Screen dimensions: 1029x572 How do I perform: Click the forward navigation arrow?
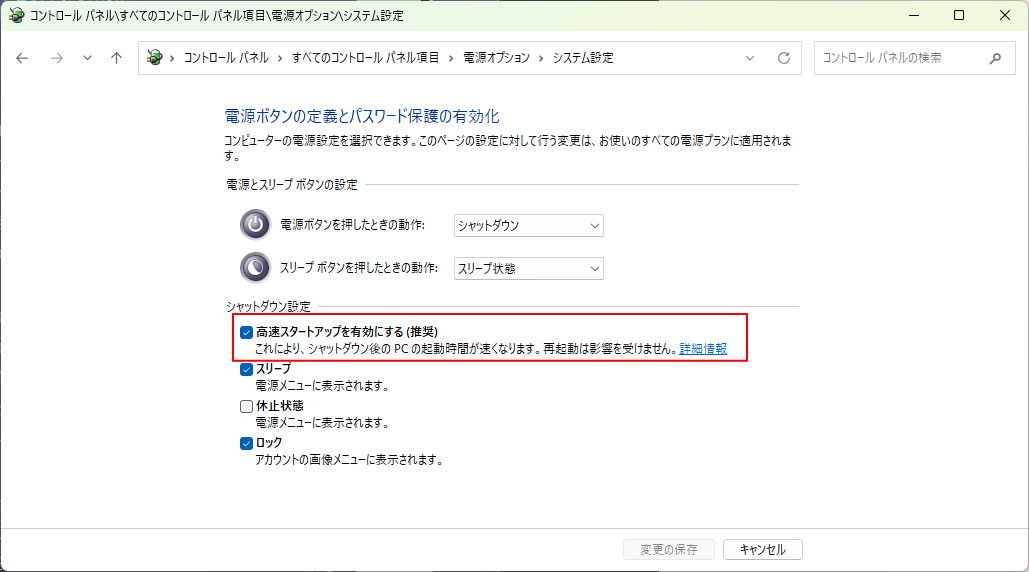[x=56, y=58]
